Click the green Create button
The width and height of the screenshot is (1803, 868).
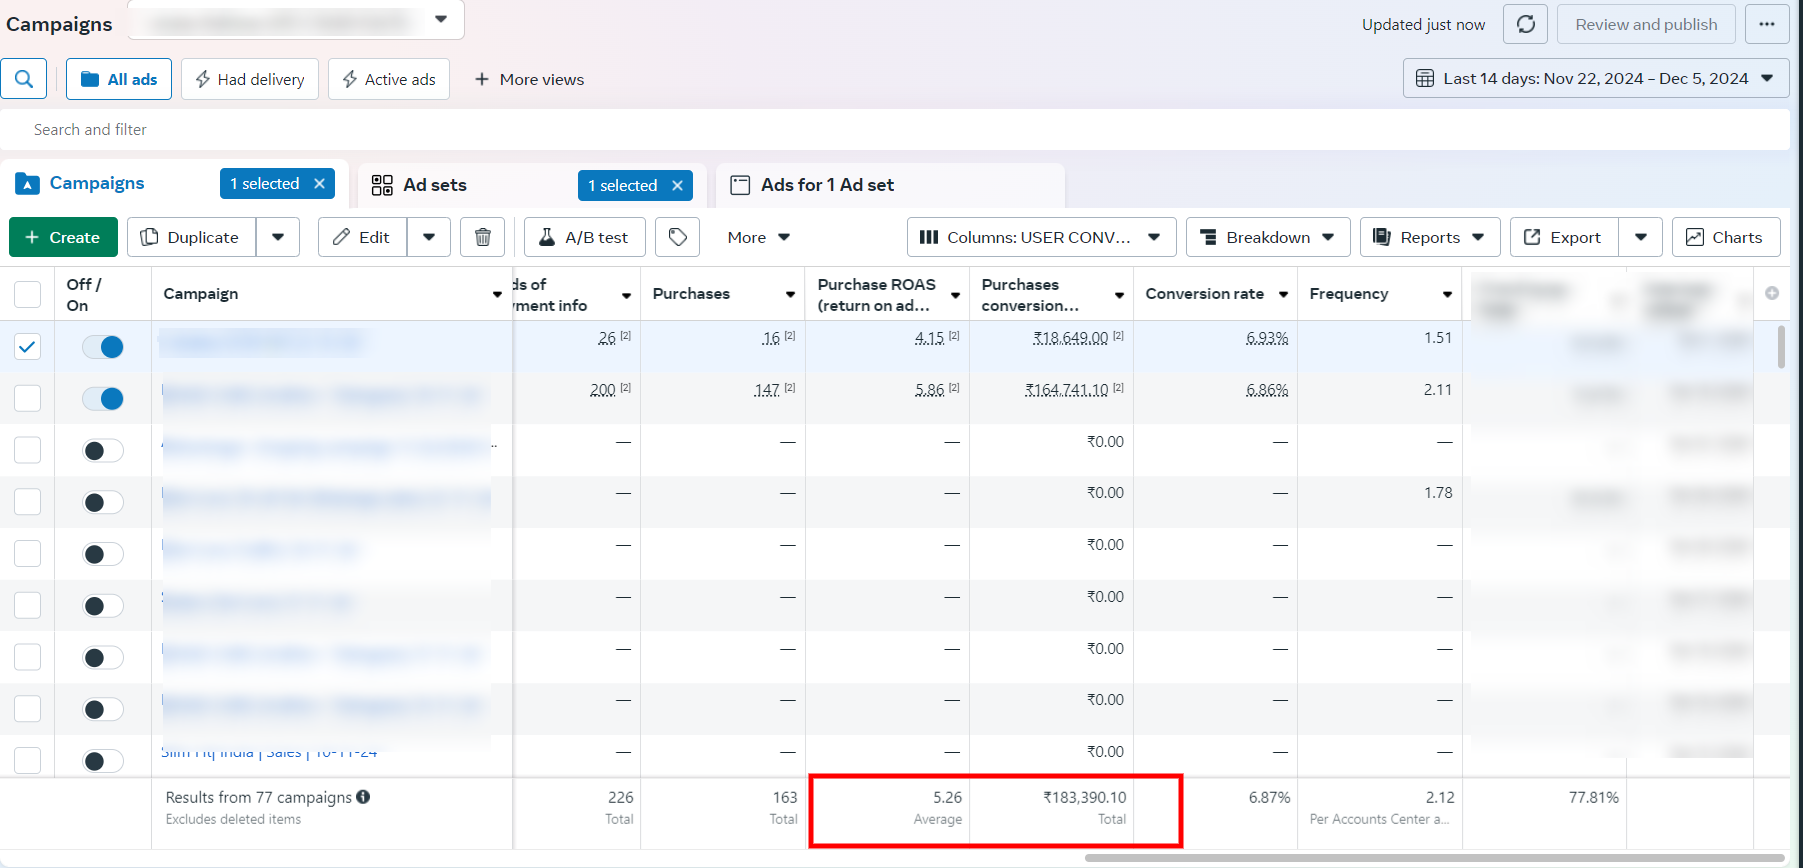63,237
